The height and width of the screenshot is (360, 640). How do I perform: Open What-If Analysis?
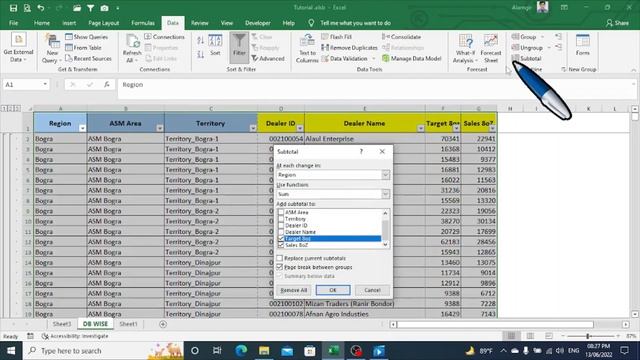[465, 48]
